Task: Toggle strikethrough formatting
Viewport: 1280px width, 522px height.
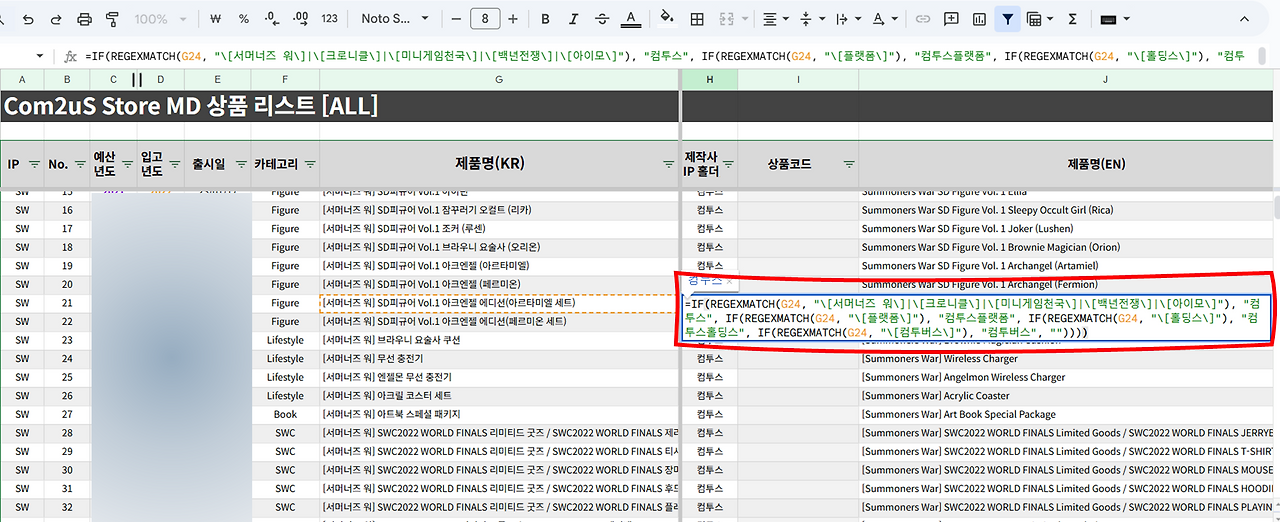Action: [601, 19]
